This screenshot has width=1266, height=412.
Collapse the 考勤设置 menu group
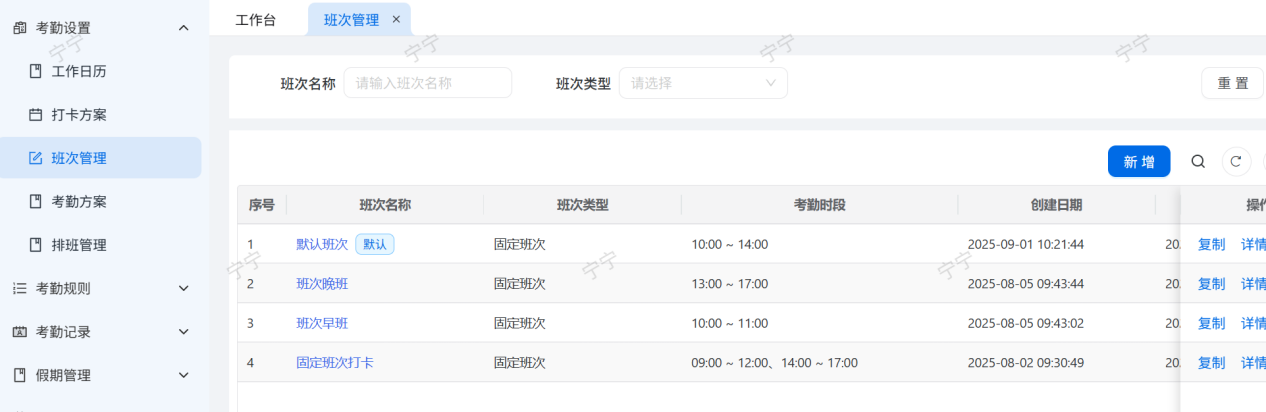pyautogui.click(x=183, y=28)
